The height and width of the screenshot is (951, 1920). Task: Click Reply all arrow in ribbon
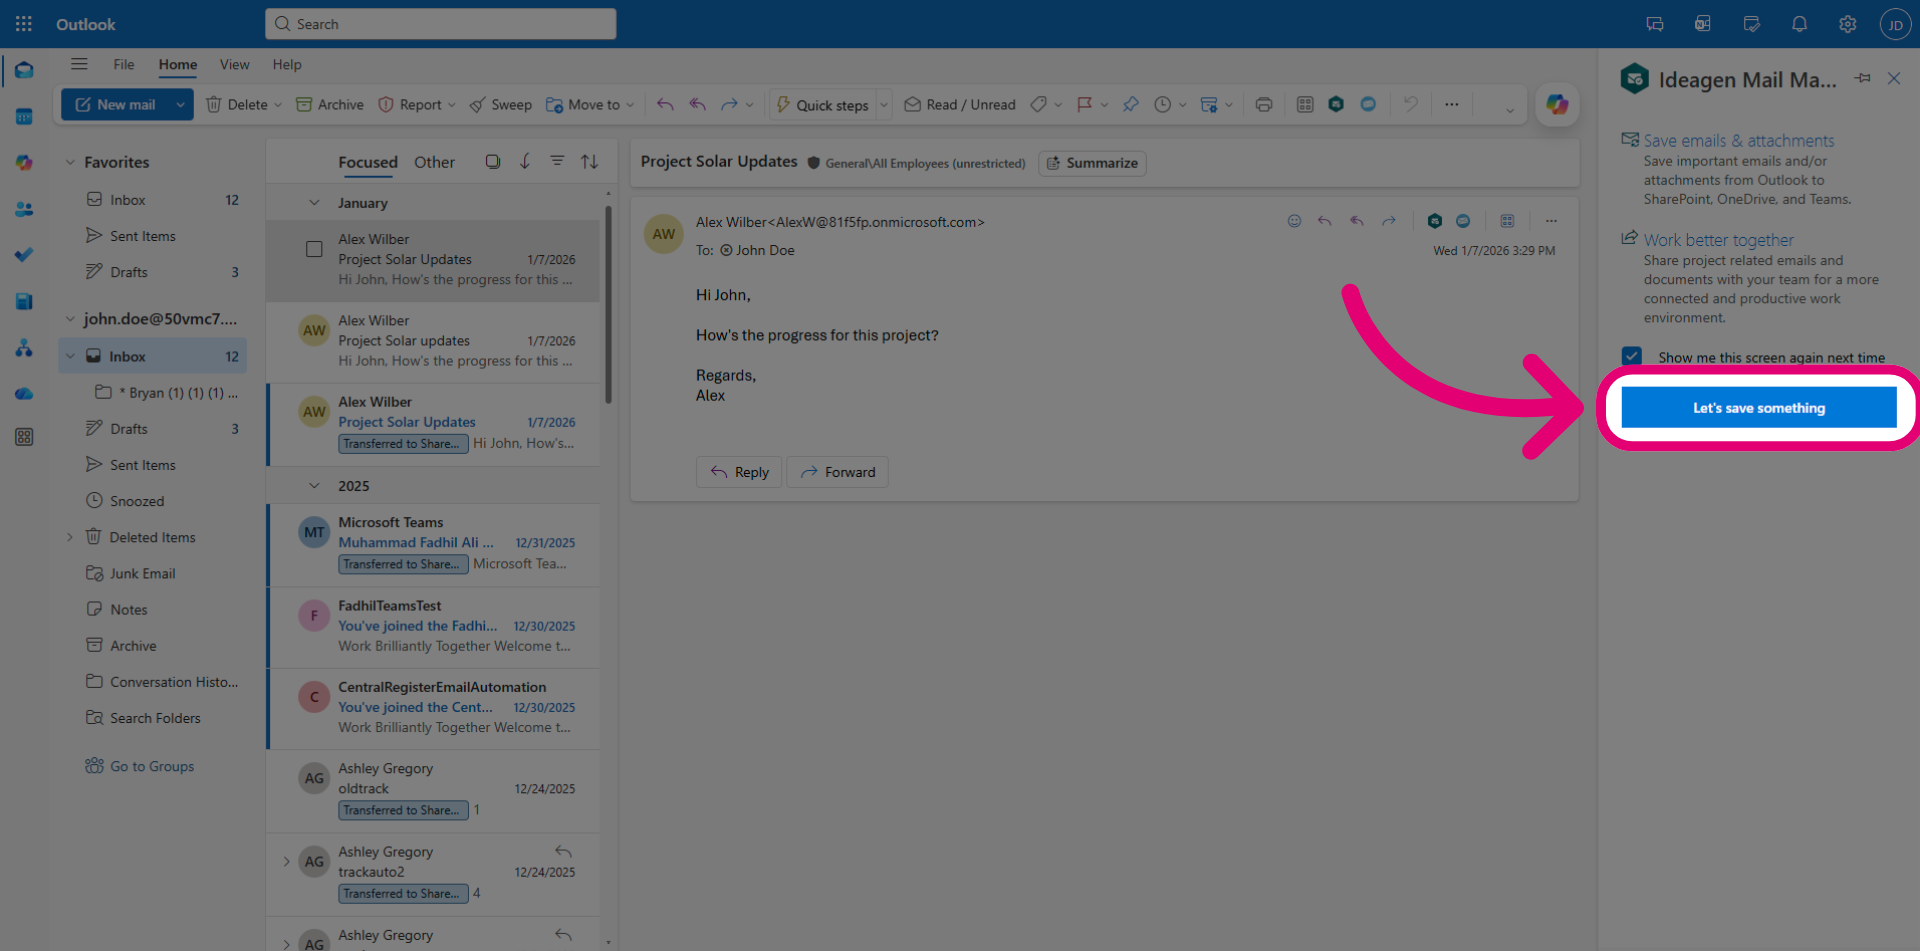click(697, 104)
